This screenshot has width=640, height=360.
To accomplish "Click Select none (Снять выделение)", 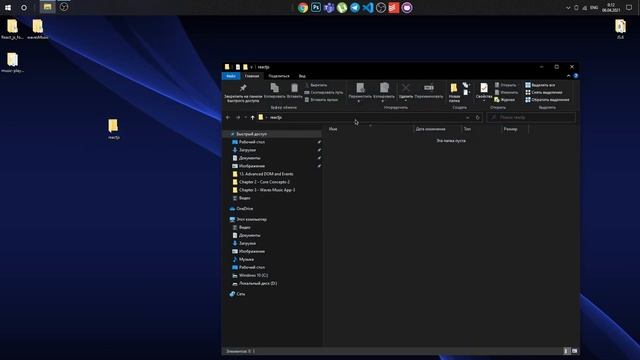I will 544,92.
